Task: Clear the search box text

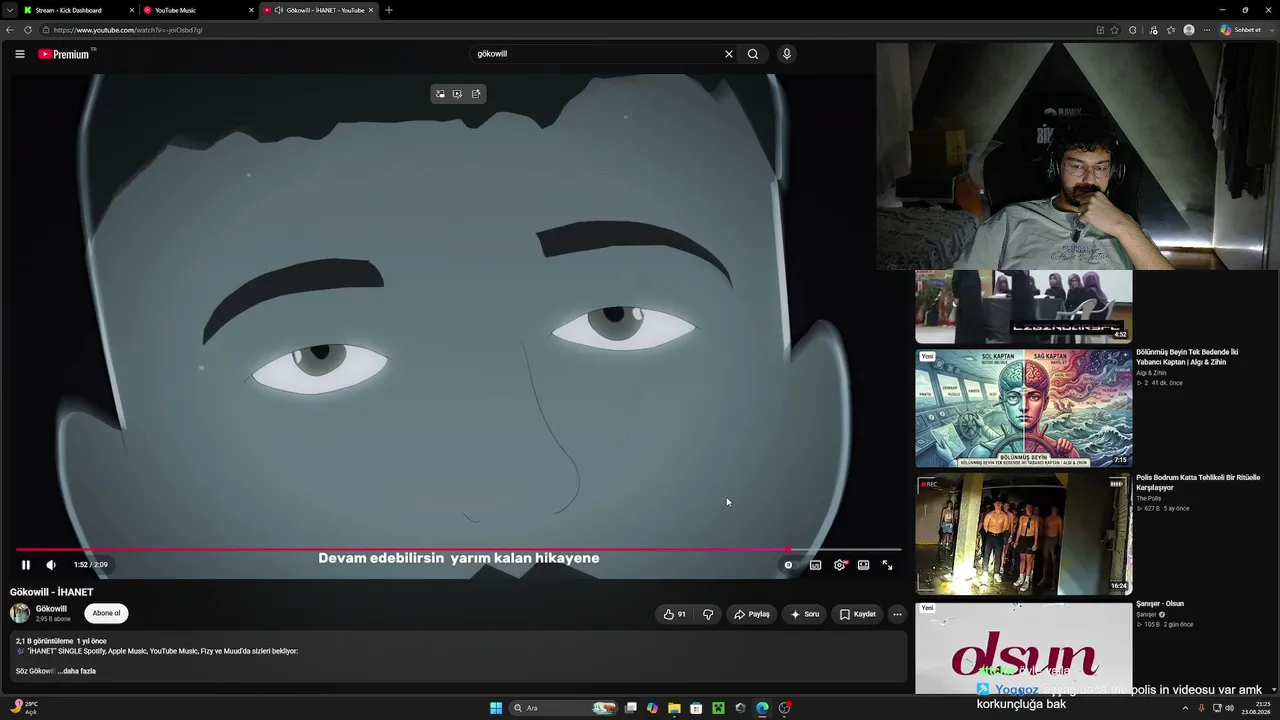Action: (x=729, y=54)
